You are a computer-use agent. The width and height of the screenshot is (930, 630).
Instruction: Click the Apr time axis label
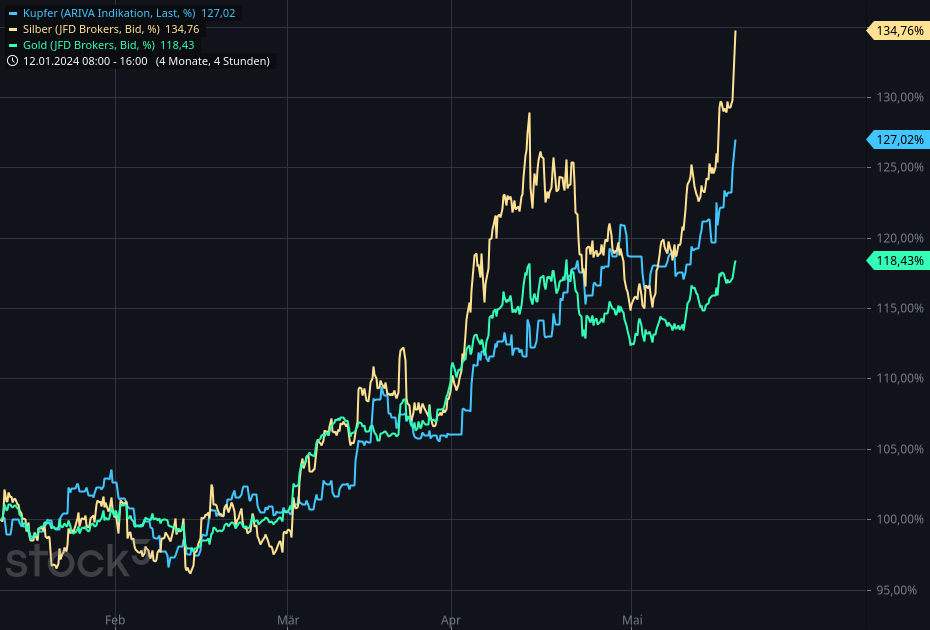(x=451, y=621)
